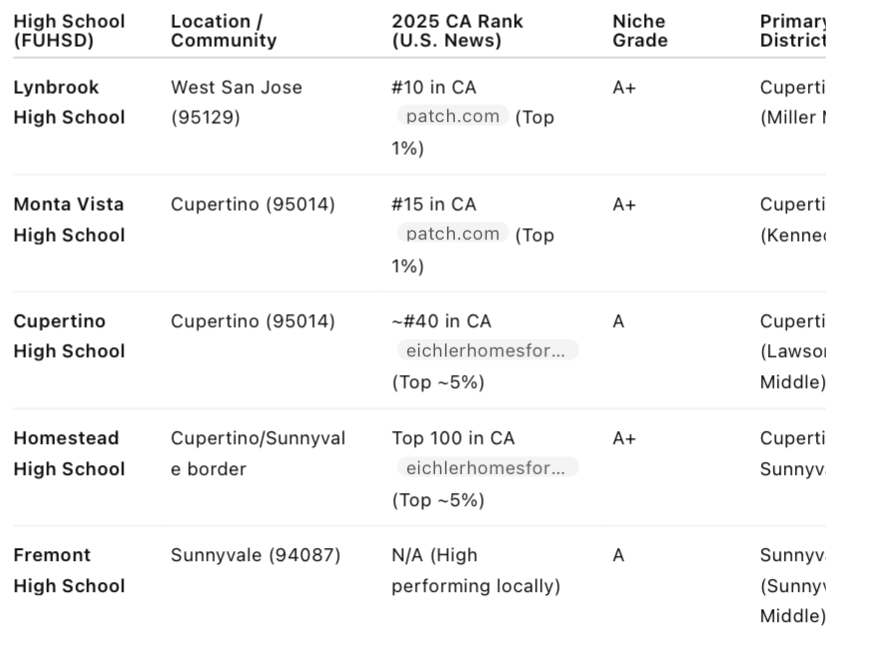This screenshot has width=872, height=648.
Task: Click the High School (FUHSD) column header
Action: (70, 31)
